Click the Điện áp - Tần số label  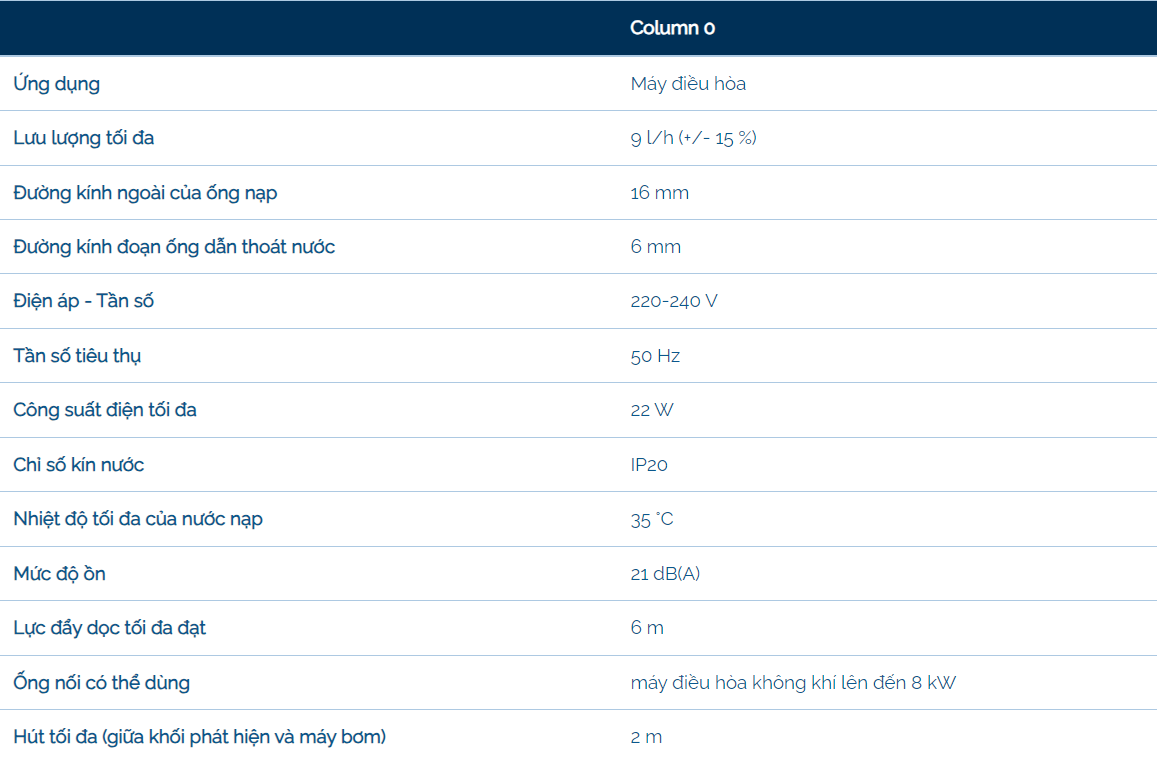click(x=84, y=301)
